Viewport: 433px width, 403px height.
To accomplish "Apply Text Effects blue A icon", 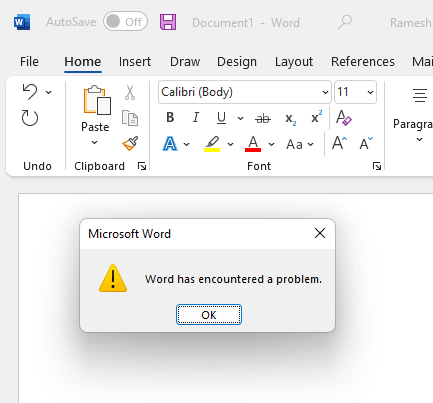I will coord(170,144).
